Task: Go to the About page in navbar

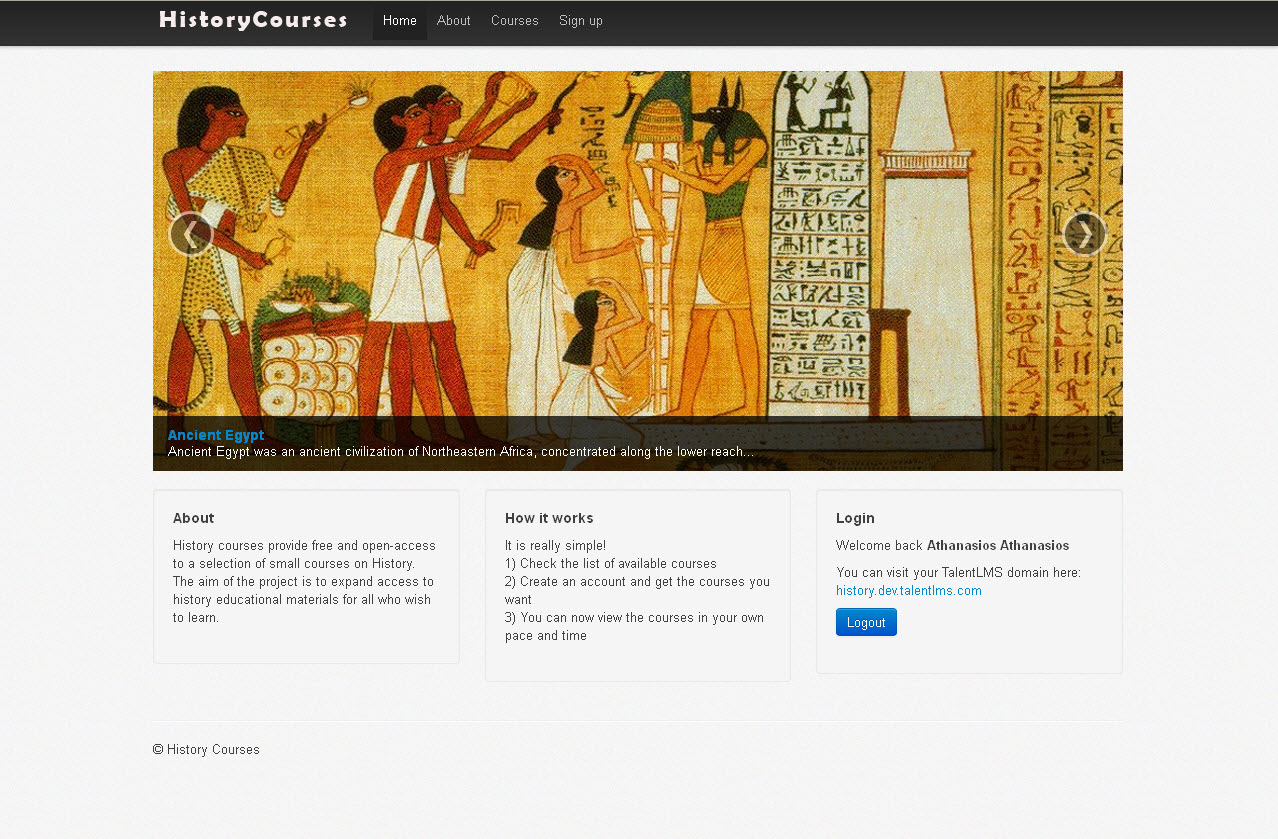Action: click(454, 21)
